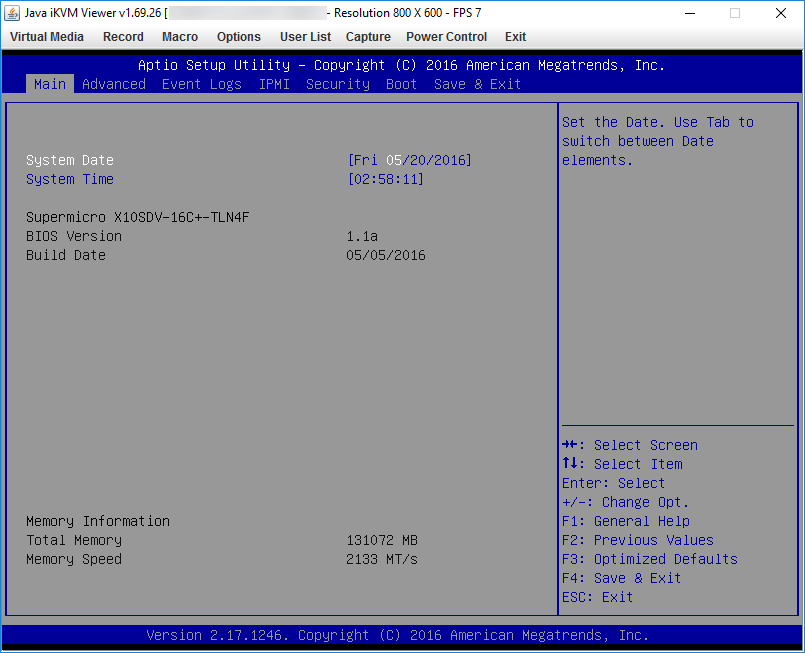This screenshot has height=653, width=805.
Task: Open the Record menu
Action: (123, 37)
